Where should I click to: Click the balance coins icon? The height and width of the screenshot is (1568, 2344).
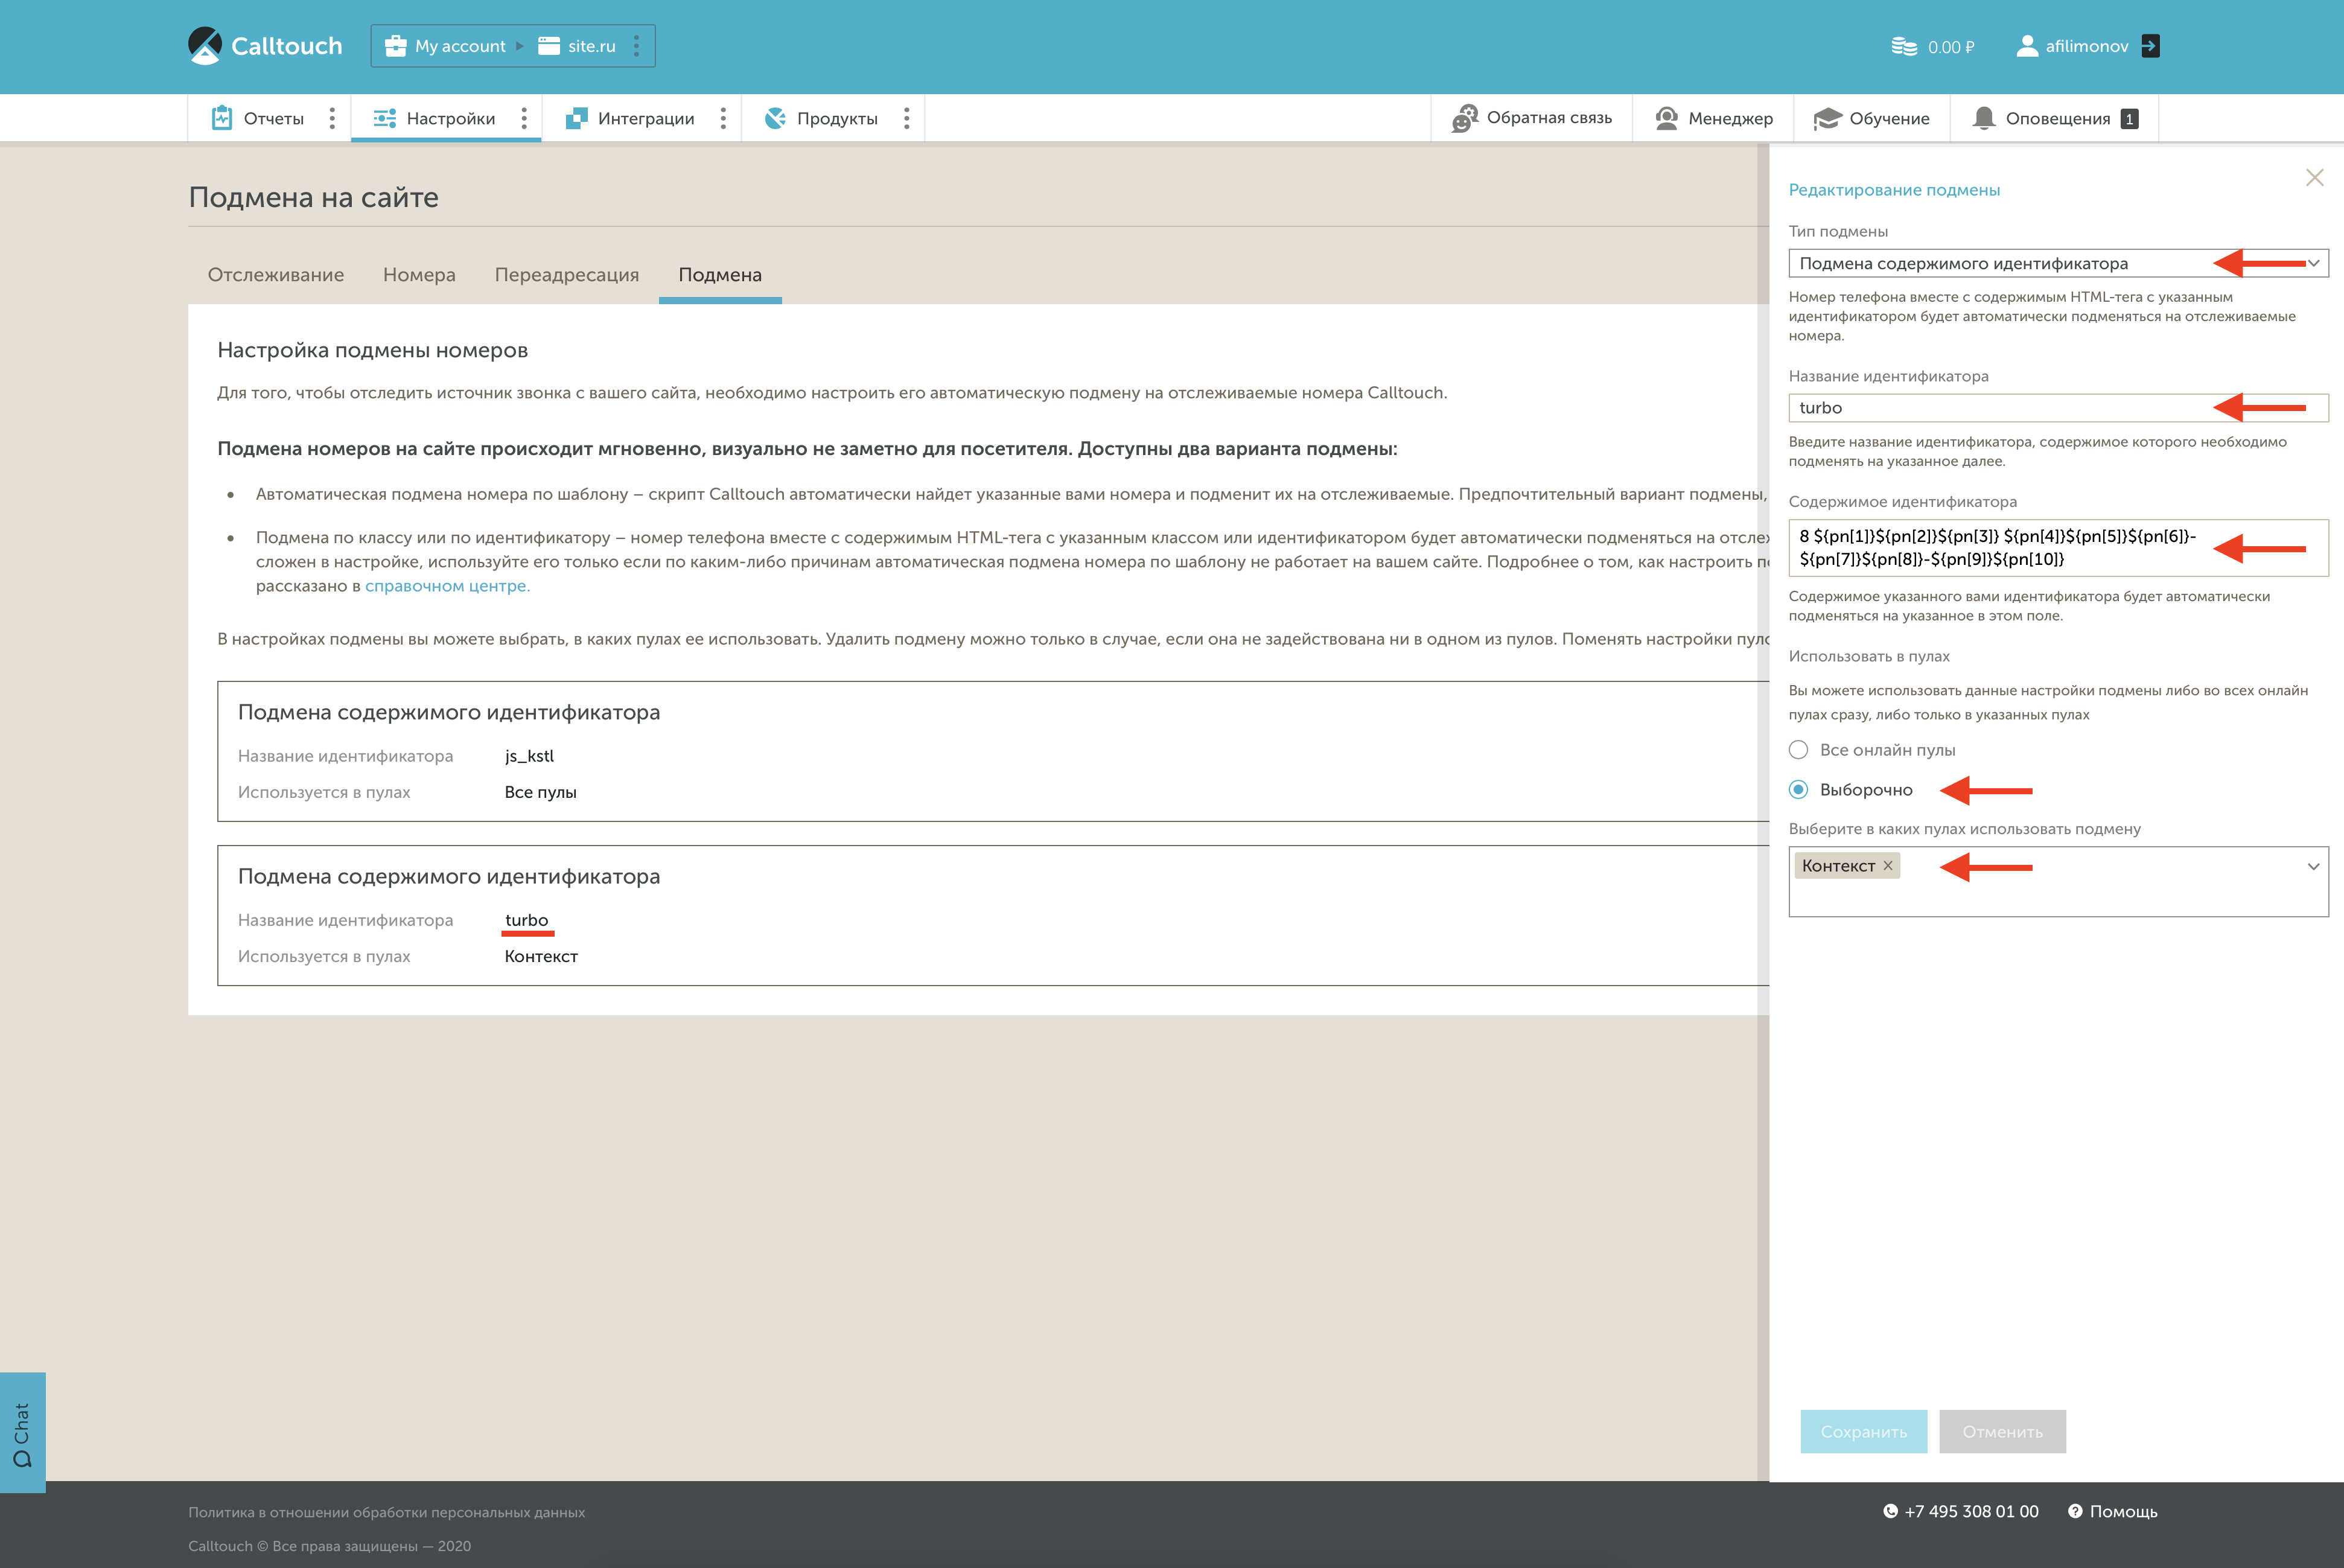[1904, 46]
